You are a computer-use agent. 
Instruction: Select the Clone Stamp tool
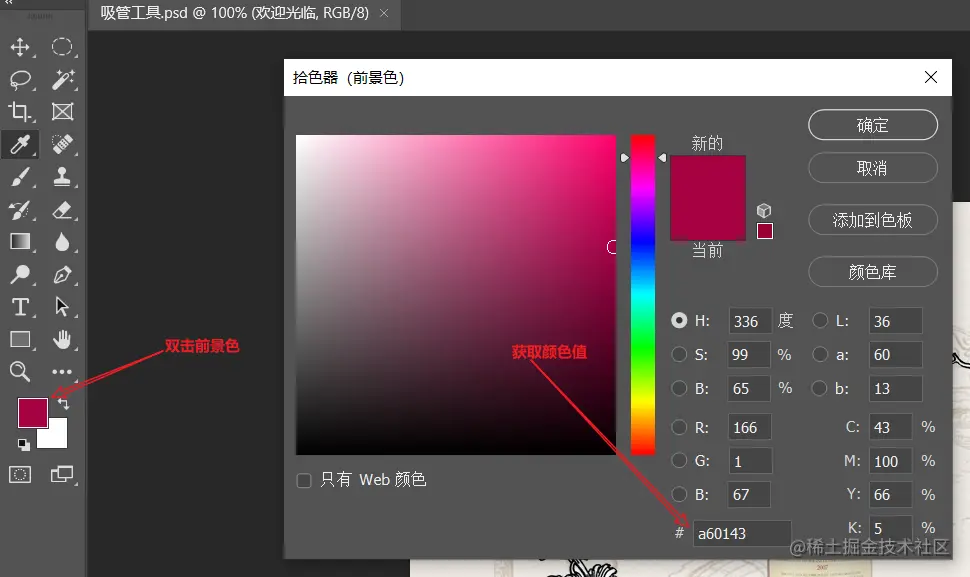62,178
